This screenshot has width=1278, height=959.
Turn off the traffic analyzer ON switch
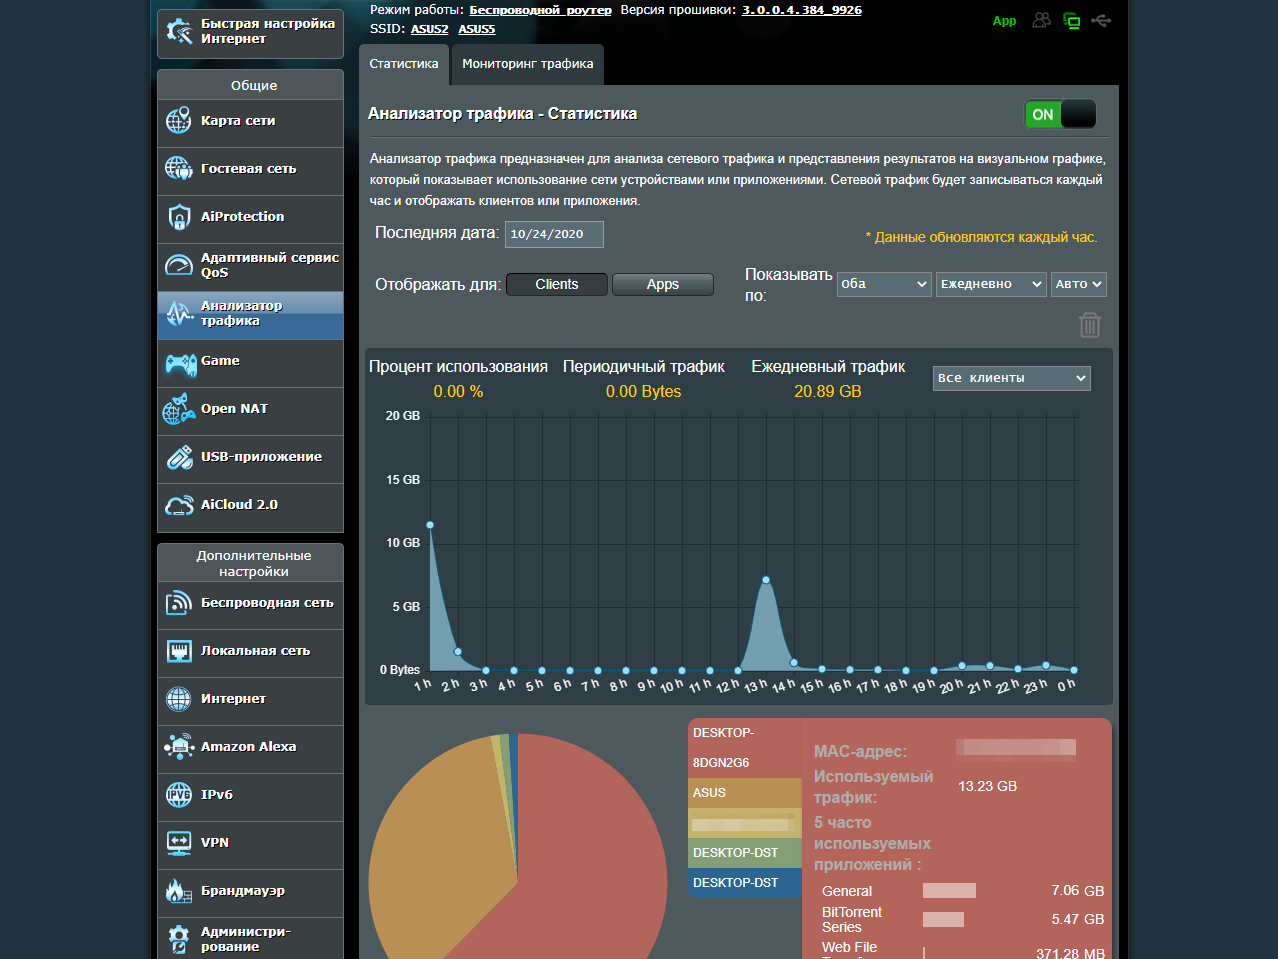[1060, 114]
